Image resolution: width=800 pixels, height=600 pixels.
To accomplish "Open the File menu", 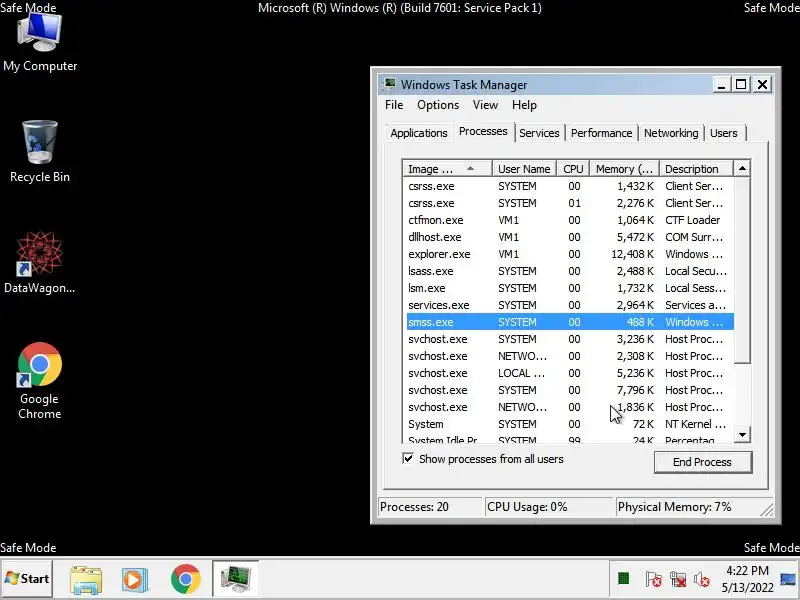I will 394,105.
